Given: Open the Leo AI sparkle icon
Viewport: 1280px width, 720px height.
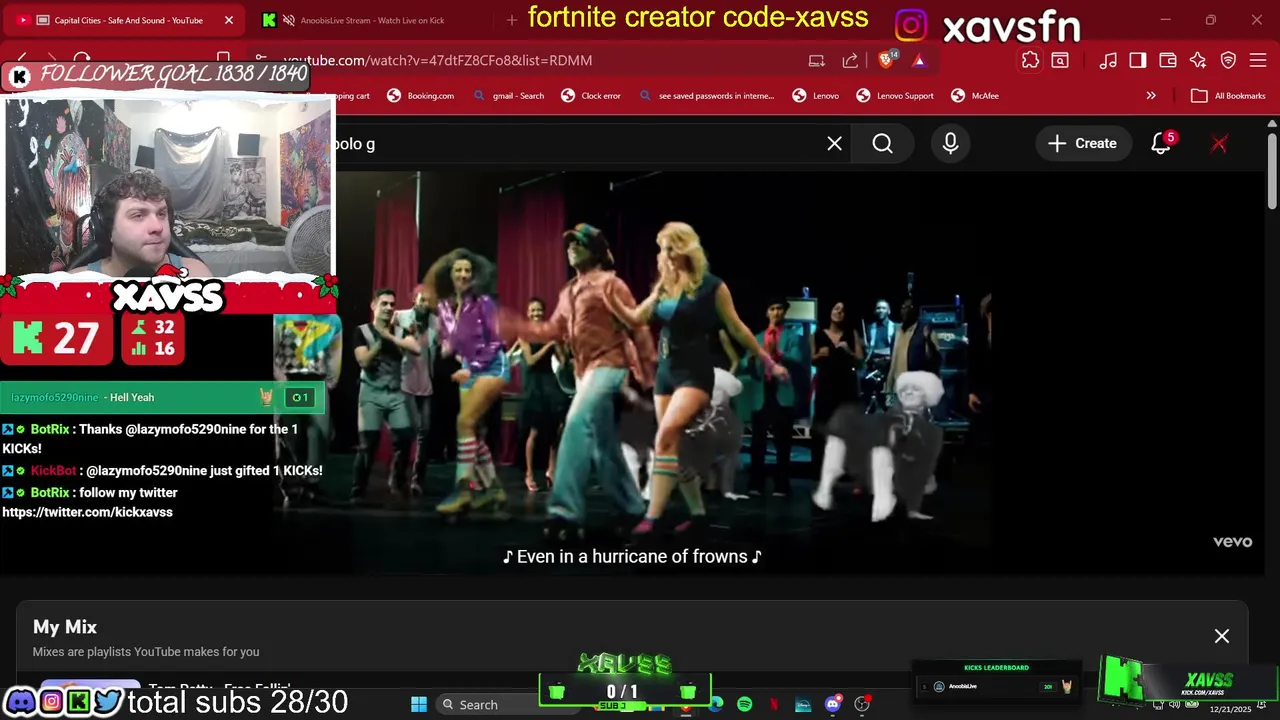Looking at the screenshot, I should (1198, 61).
